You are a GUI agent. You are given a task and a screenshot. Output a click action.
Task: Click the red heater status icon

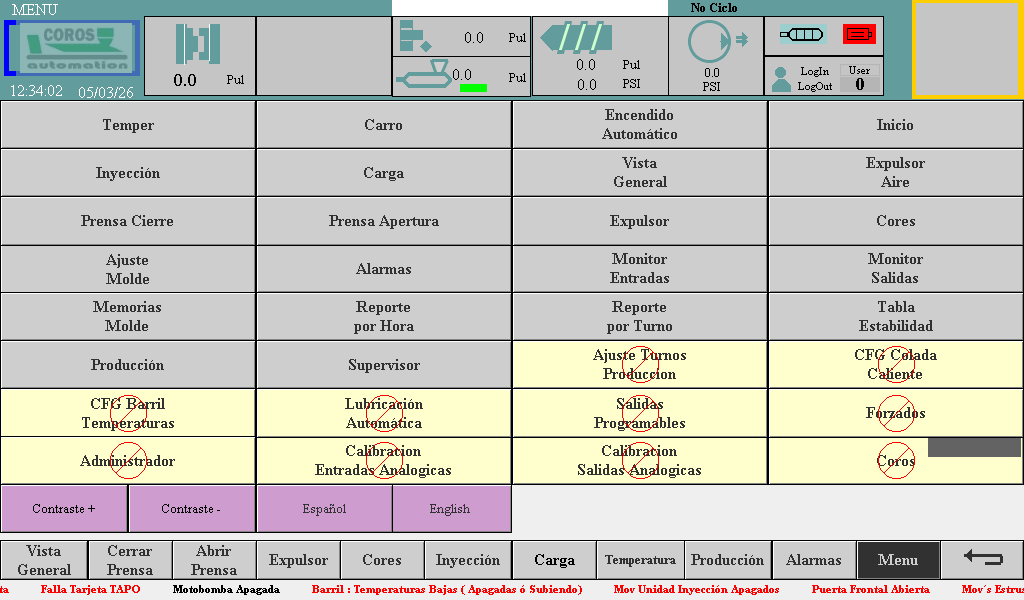click(x=859, y=35)
